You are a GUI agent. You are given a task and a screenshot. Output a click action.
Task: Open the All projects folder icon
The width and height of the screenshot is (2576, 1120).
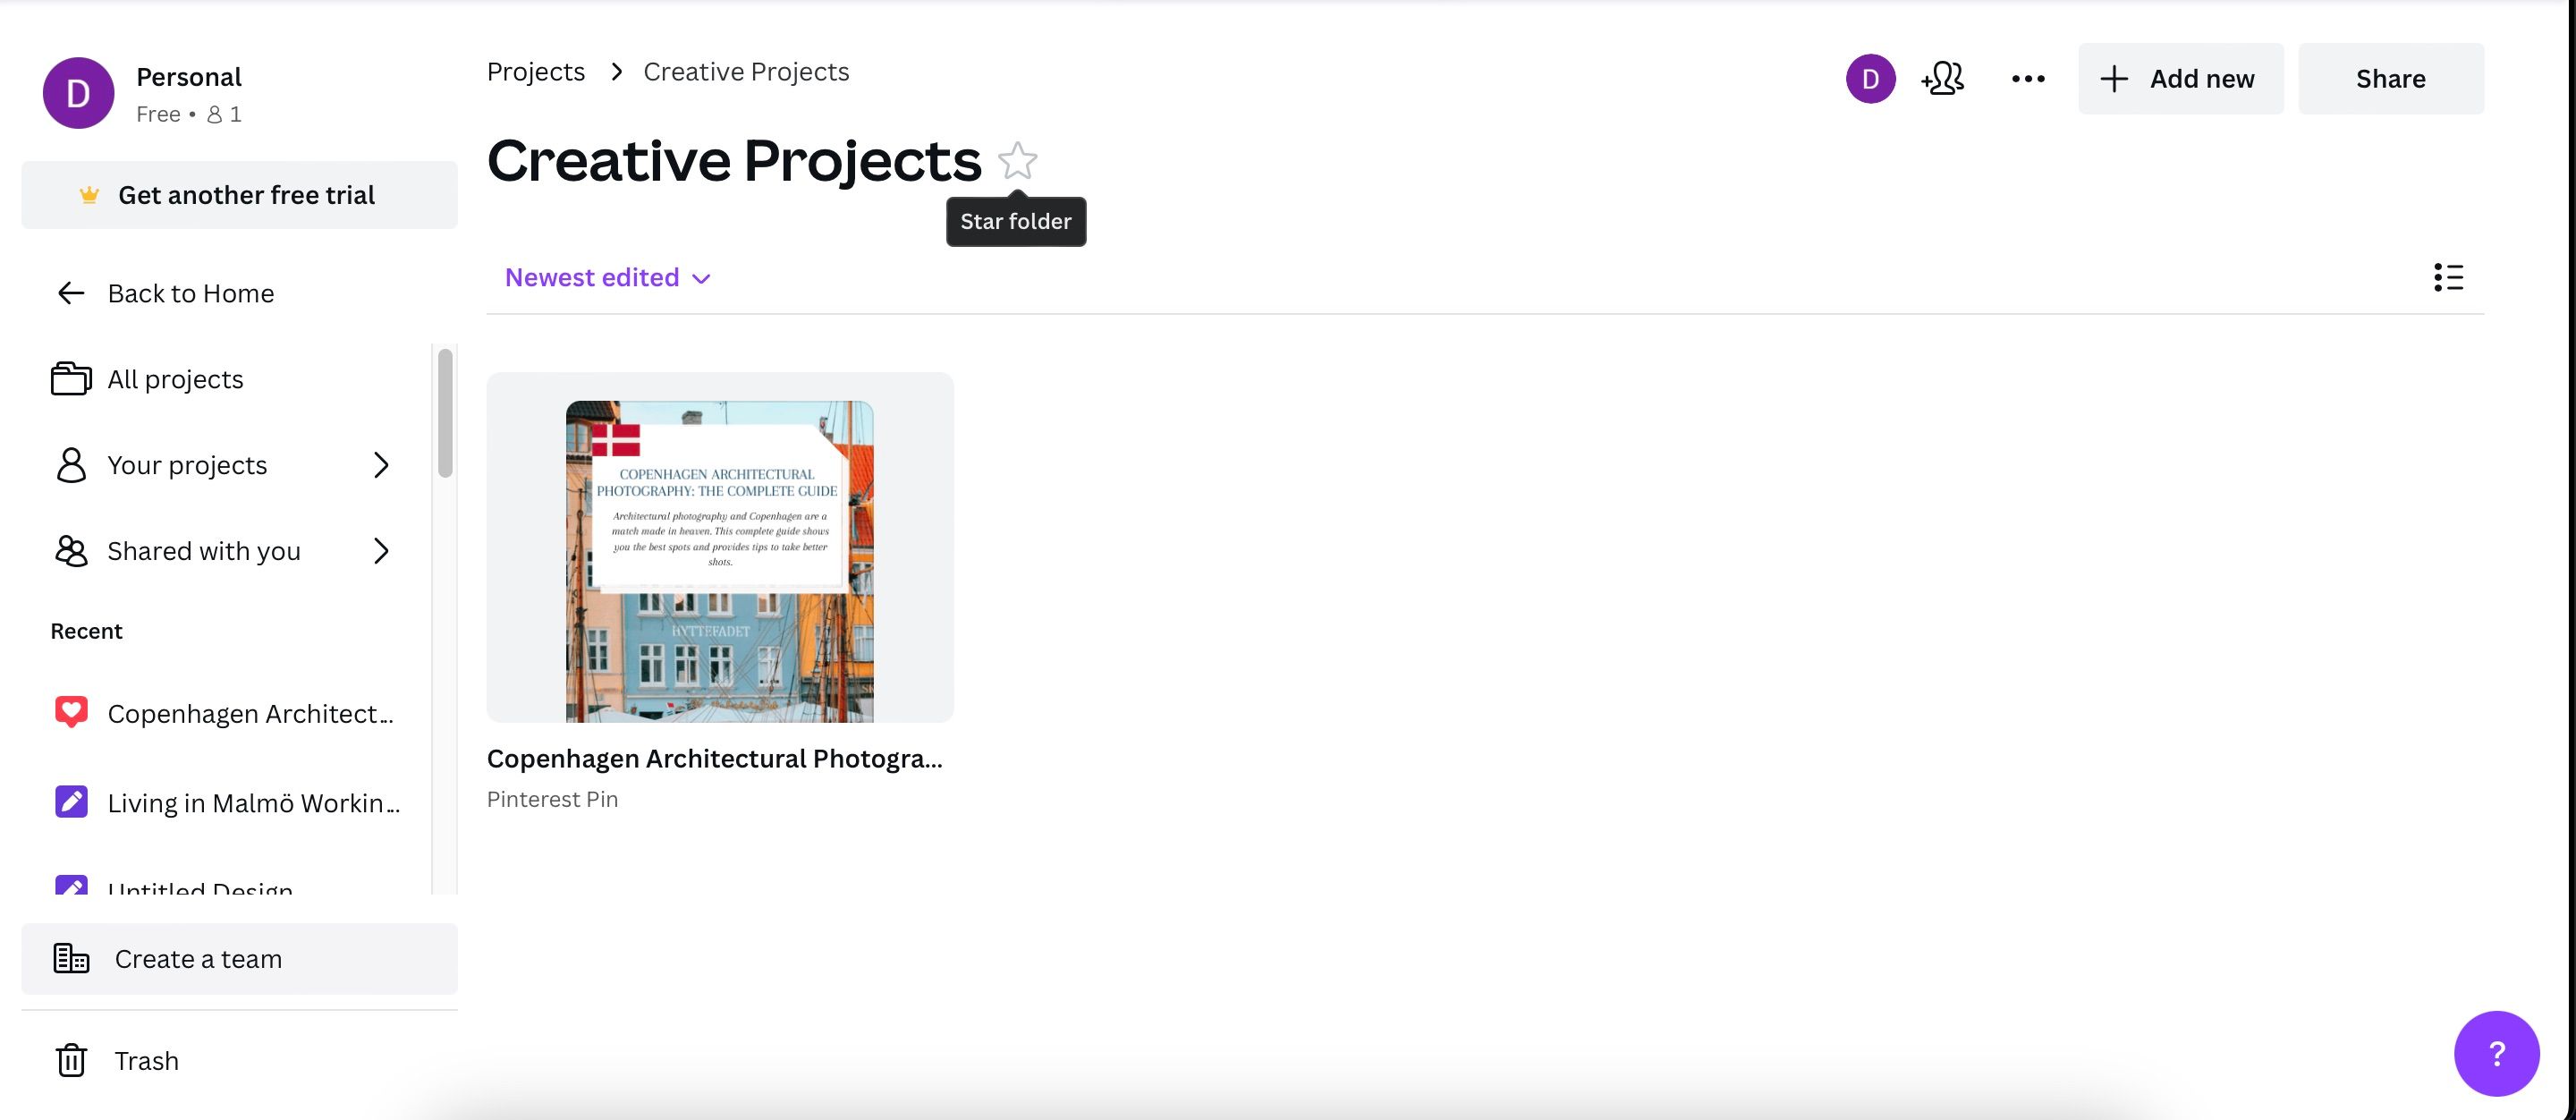[69, 378]
